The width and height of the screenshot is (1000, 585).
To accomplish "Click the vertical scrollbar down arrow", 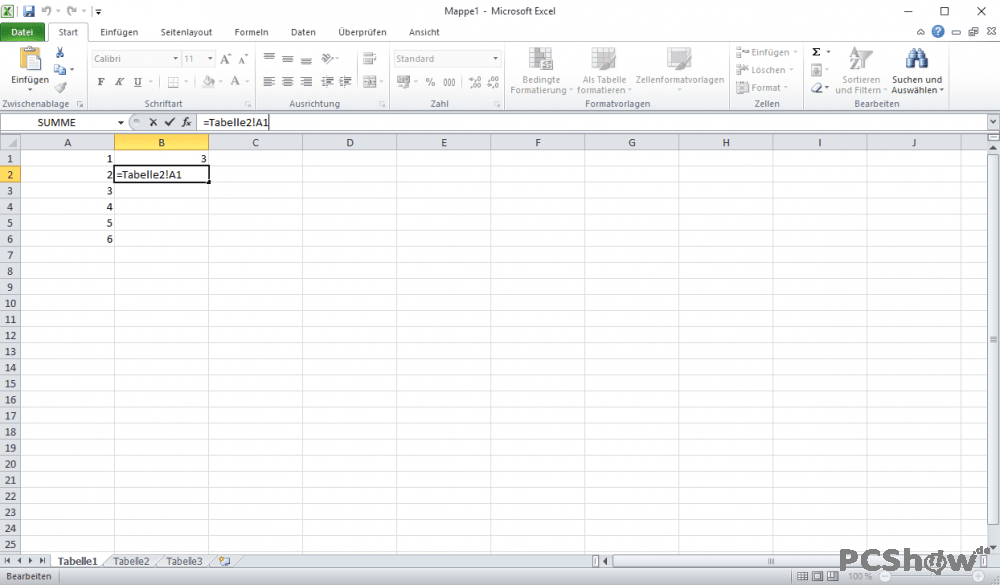I will point(993,549).
